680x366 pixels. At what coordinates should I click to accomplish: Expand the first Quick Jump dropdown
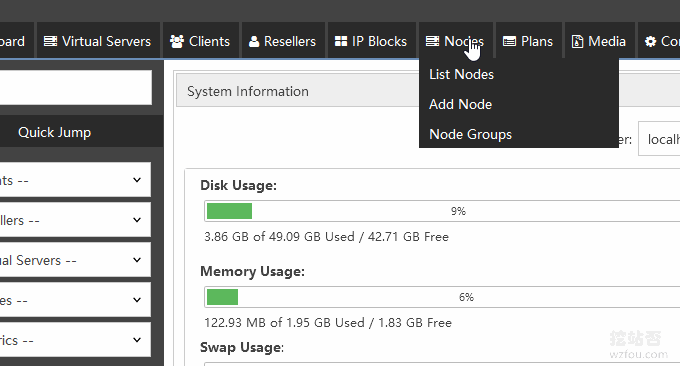click(75, 180)
